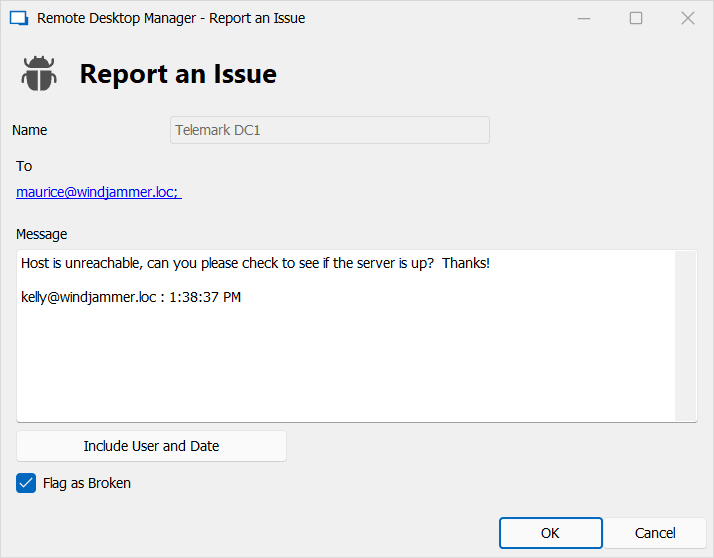714x558 pixels.
Task: Minimize the Report an Issue window
Action: click(x=584, y=18)
